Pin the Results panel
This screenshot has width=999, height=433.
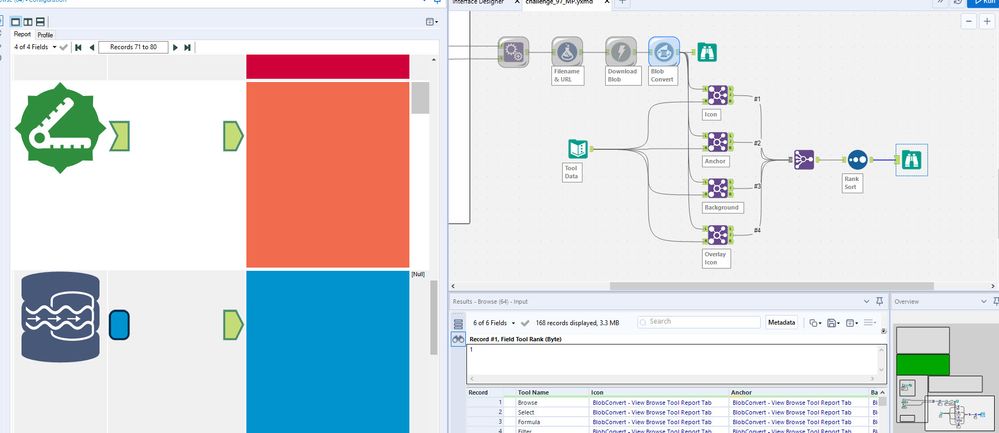[x=879, y=301]
